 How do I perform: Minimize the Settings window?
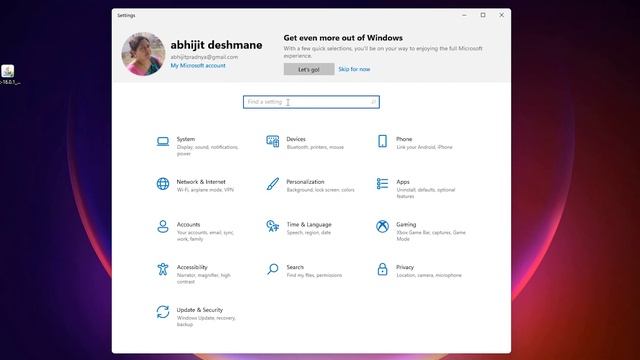464,15
